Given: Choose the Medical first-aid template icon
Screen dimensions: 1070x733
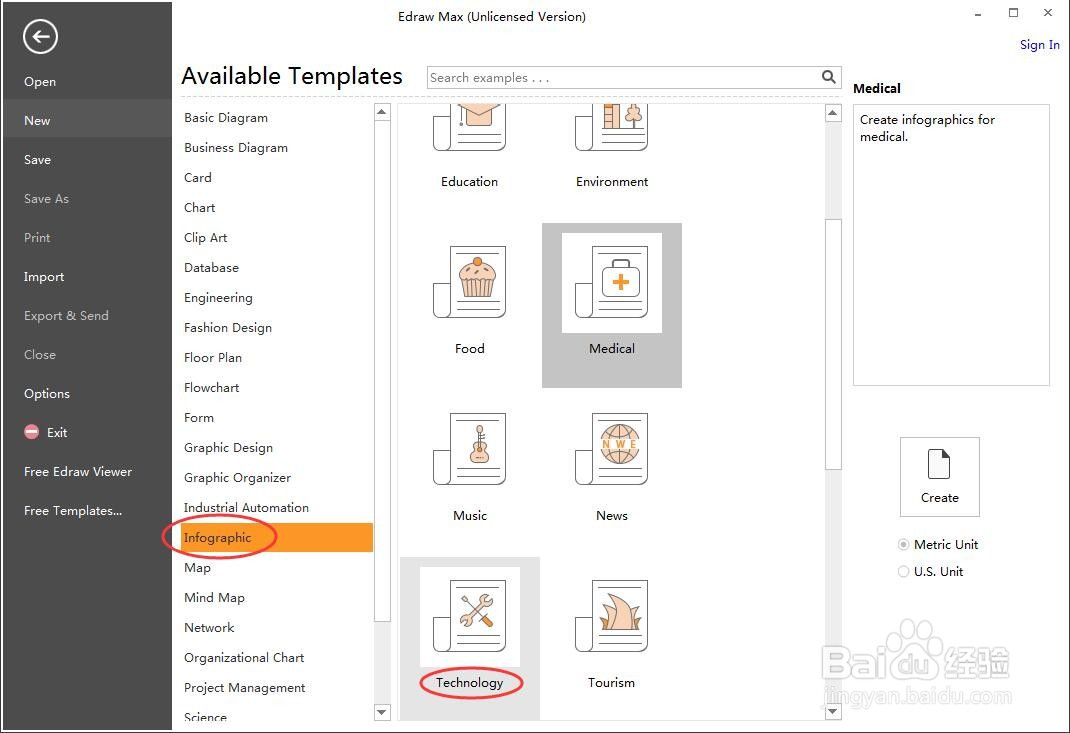Looking at the screenshot, I should click(x=611, y=282).
